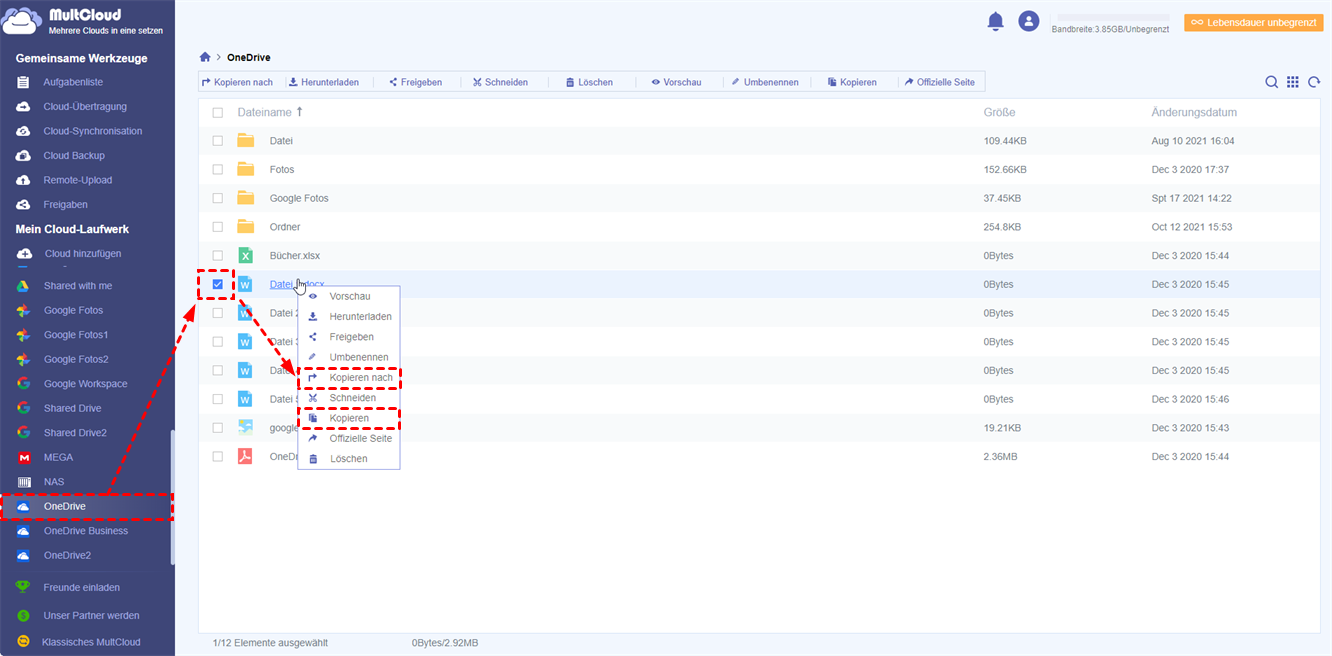
Task: Open Freigaben in sidebar
Action: [x=66, y=204]
